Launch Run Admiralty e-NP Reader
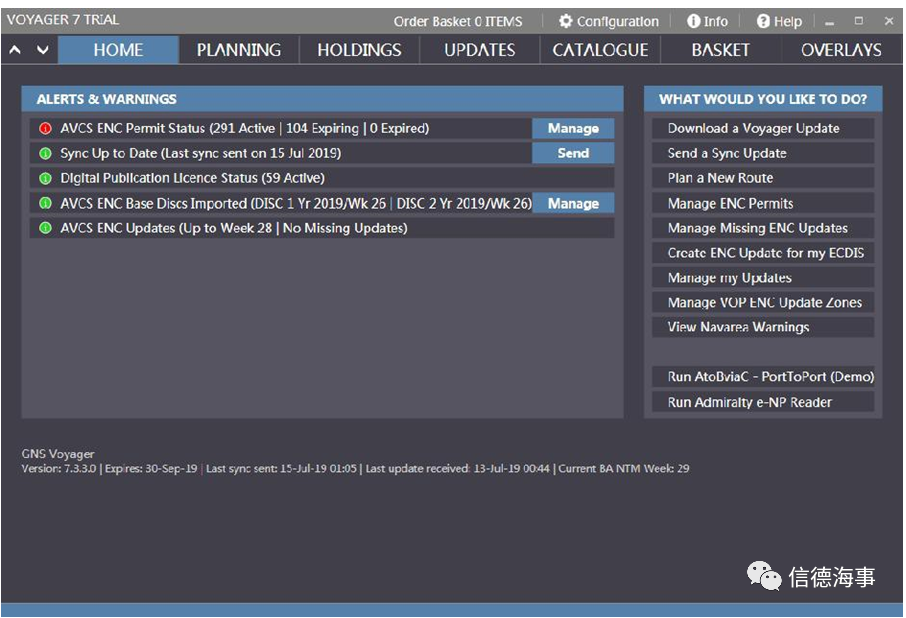 pos(763,402)
